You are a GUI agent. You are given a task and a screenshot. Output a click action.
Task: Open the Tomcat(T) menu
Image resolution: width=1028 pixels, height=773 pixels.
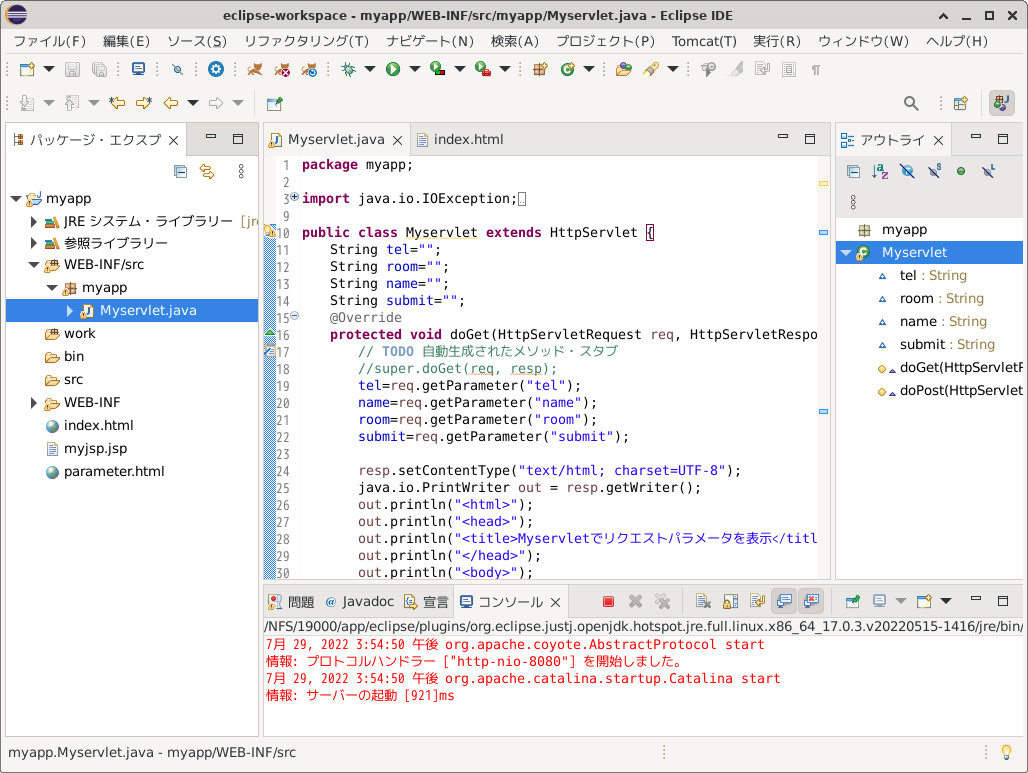(x=704, y=41)
